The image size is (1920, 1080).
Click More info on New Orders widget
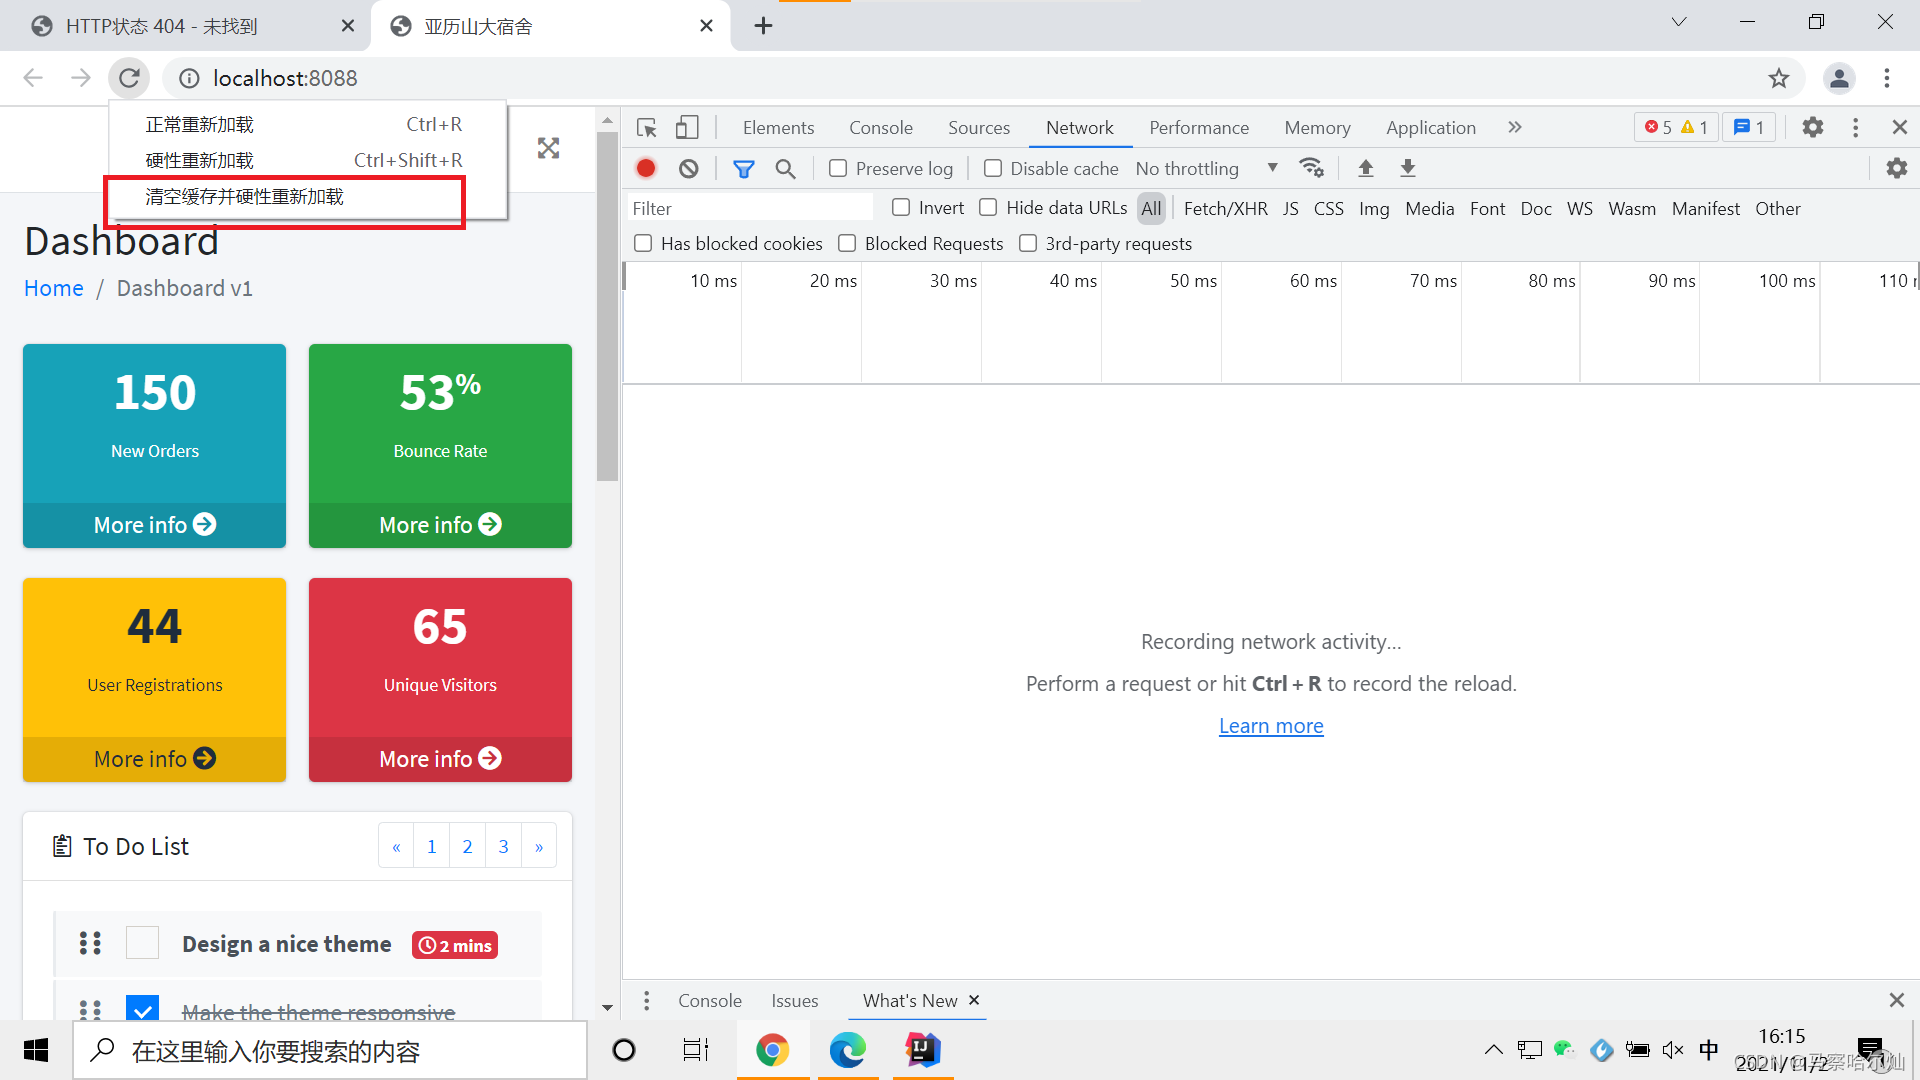[154, 524]
